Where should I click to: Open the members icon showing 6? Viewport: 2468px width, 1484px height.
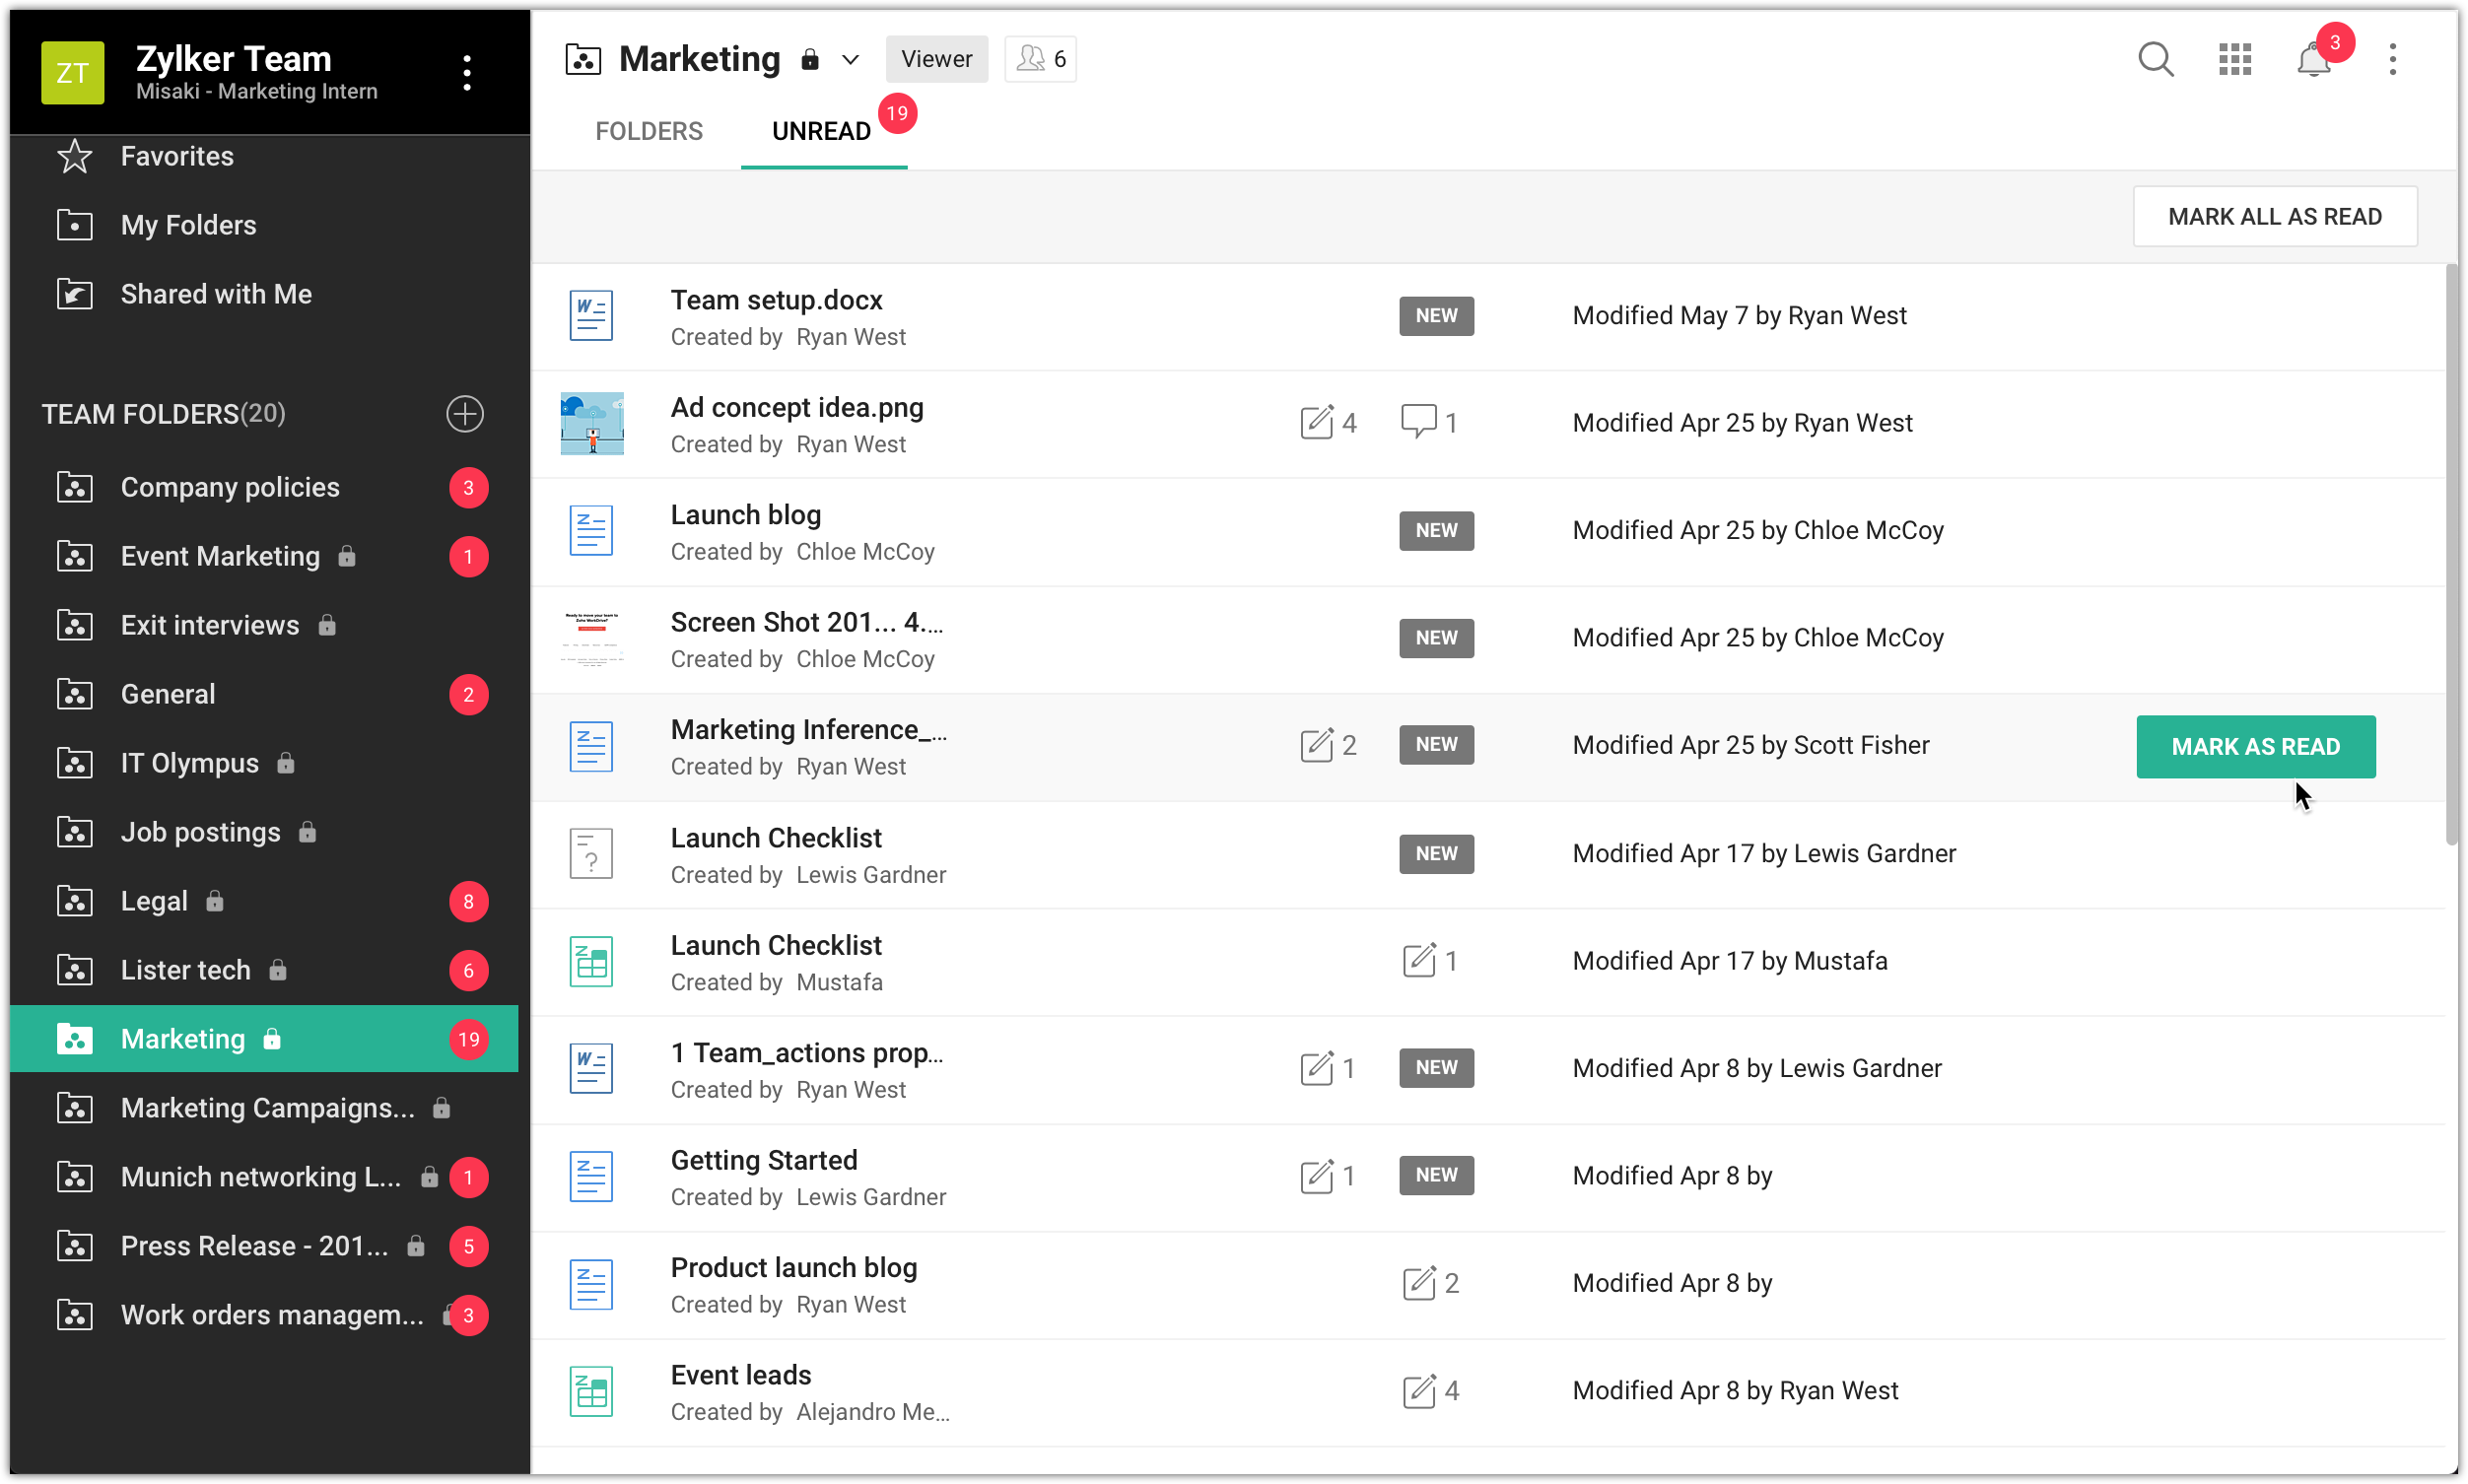(1040, 59)
